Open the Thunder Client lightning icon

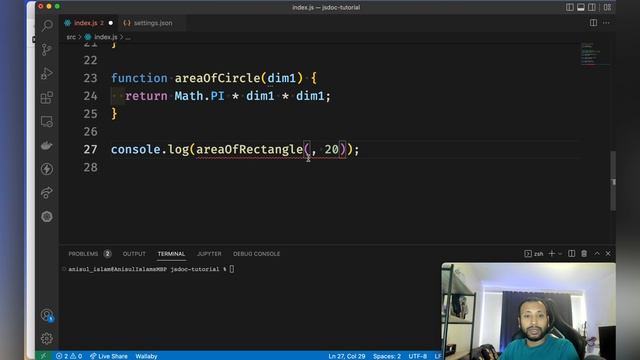coord(47,169)
